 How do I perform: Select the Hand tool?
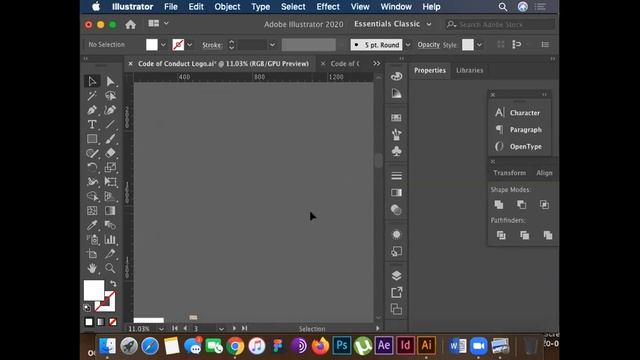92,268
